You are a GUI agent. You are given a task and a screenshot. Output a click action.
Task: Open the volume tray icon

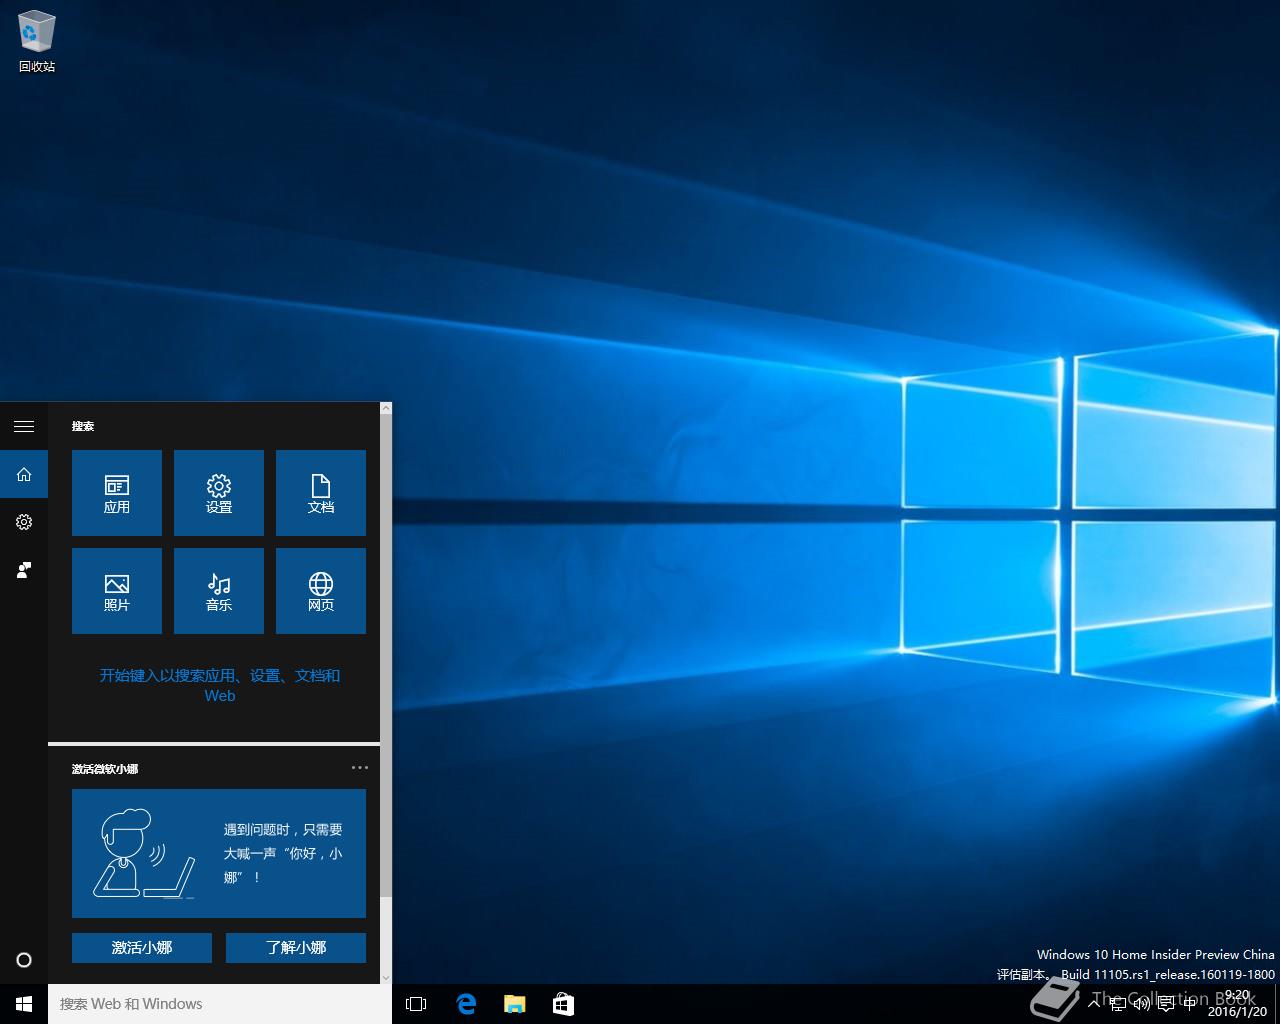(1142, 1004)
